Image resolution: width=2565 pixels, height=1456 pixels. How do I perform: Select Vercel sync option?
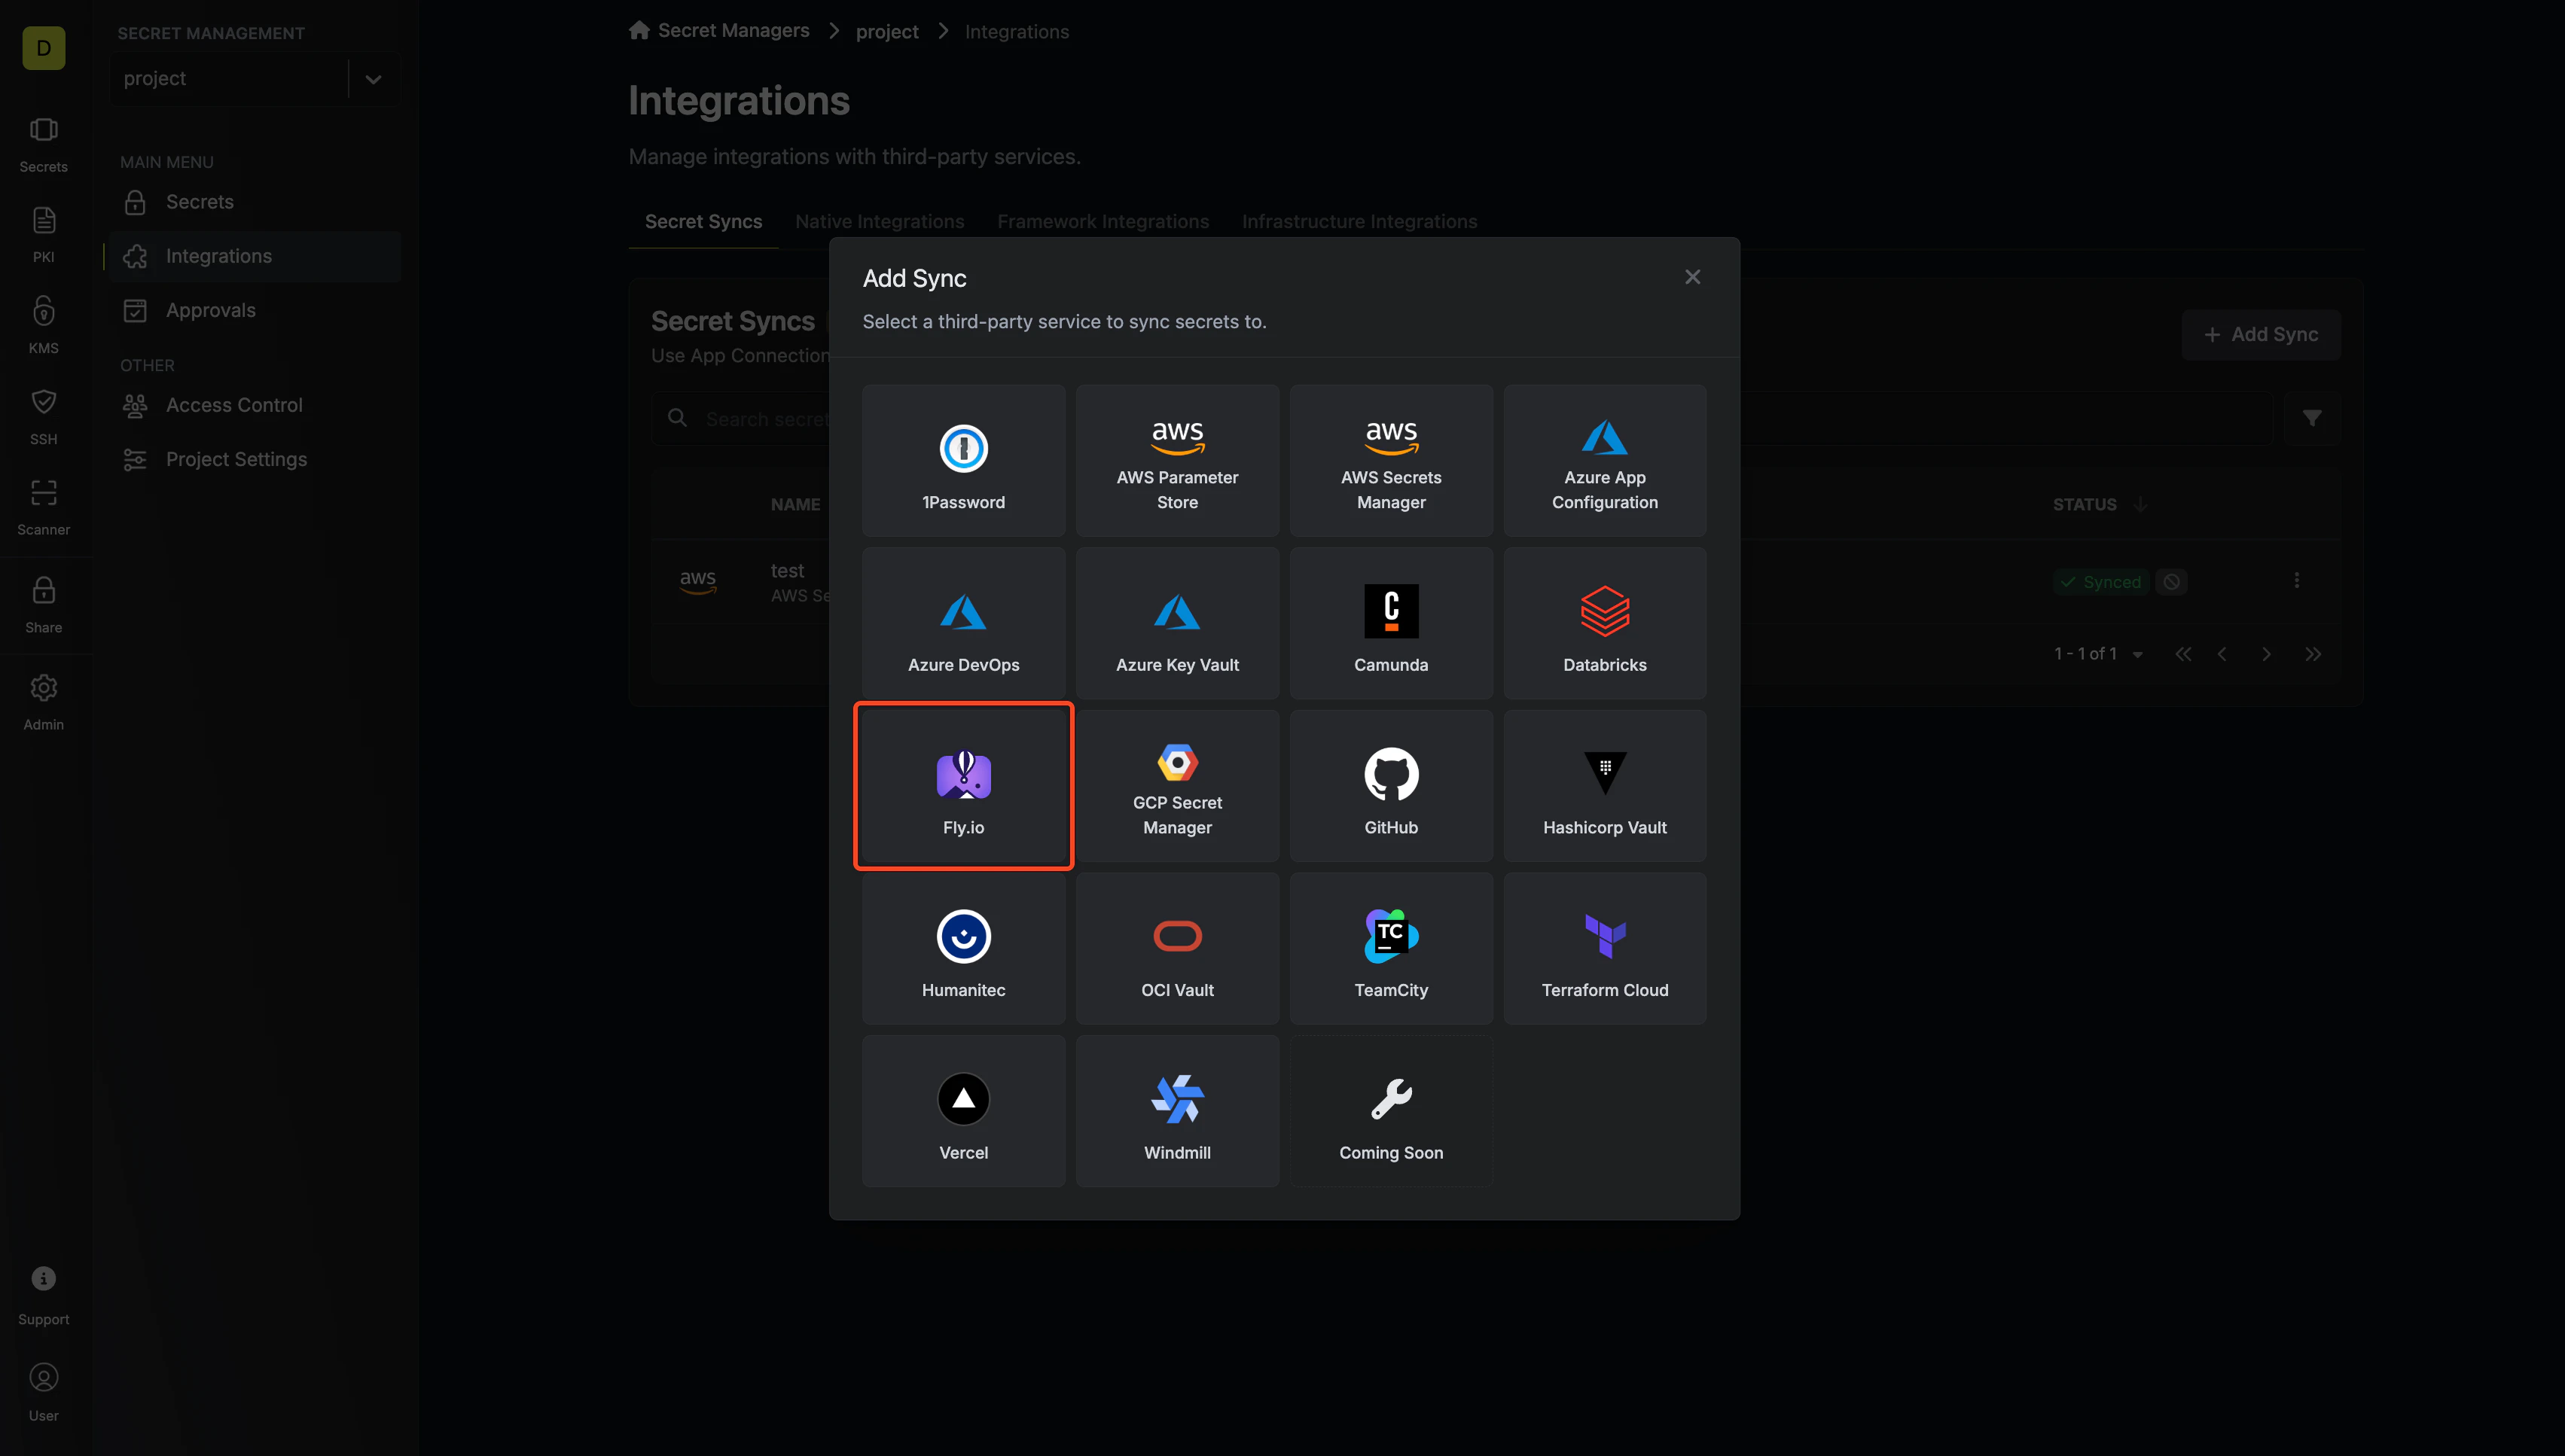point(963,1111)
